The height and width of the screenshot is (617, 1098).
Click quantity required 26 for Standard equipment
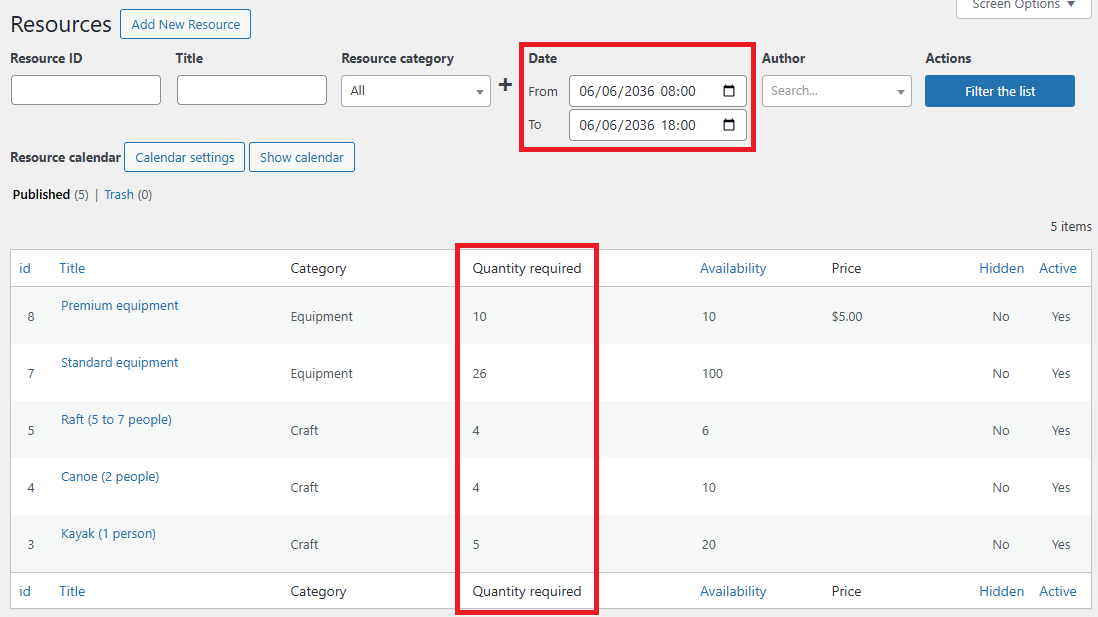point(480,373)
